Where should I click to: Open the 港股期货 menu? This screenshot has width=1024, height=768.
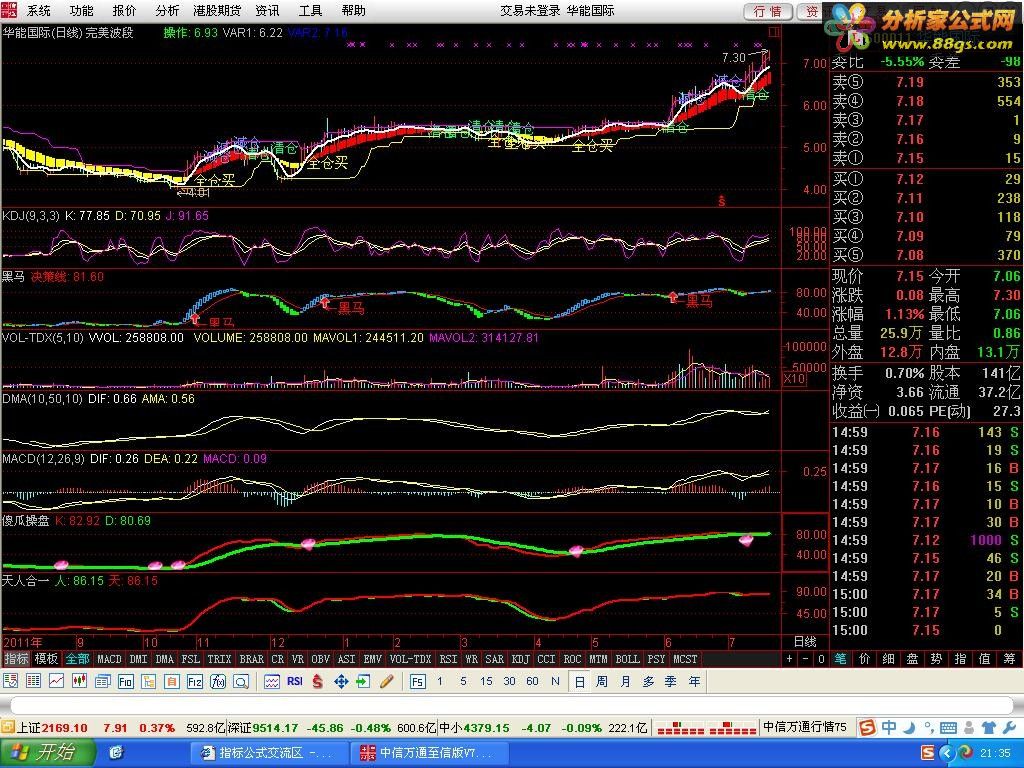point(217,10)
